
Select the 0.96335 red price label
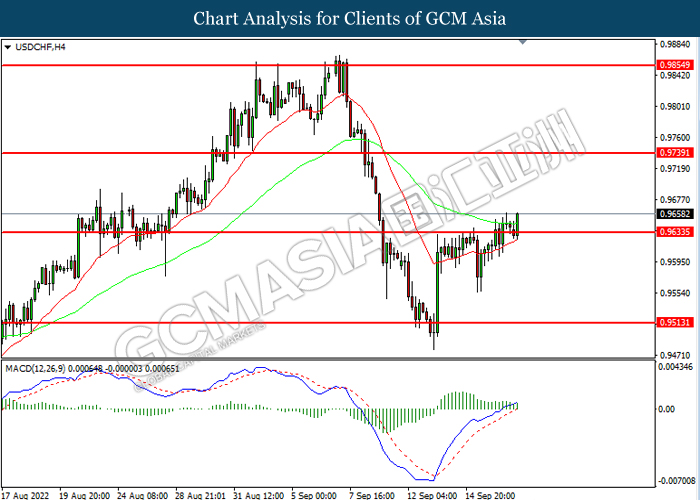(x=676, y=232)
